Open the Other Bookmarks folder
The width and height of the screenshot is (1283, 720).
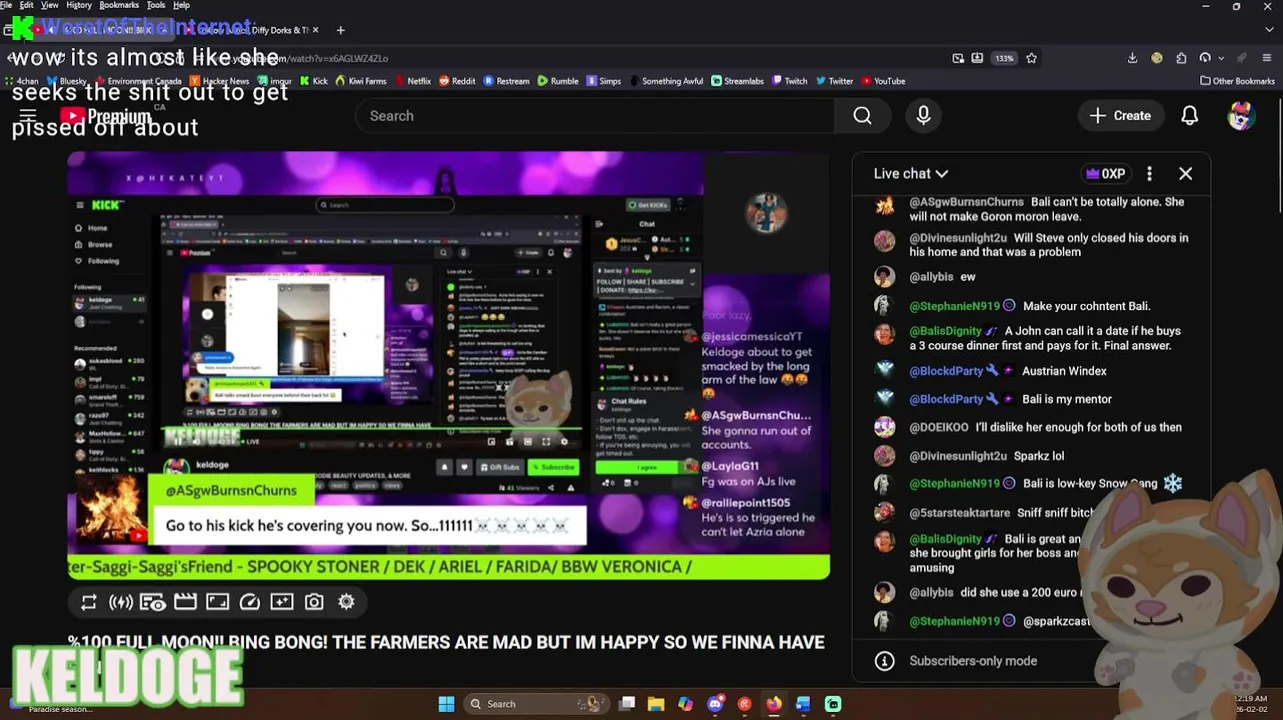click(x=1237, y=81)
